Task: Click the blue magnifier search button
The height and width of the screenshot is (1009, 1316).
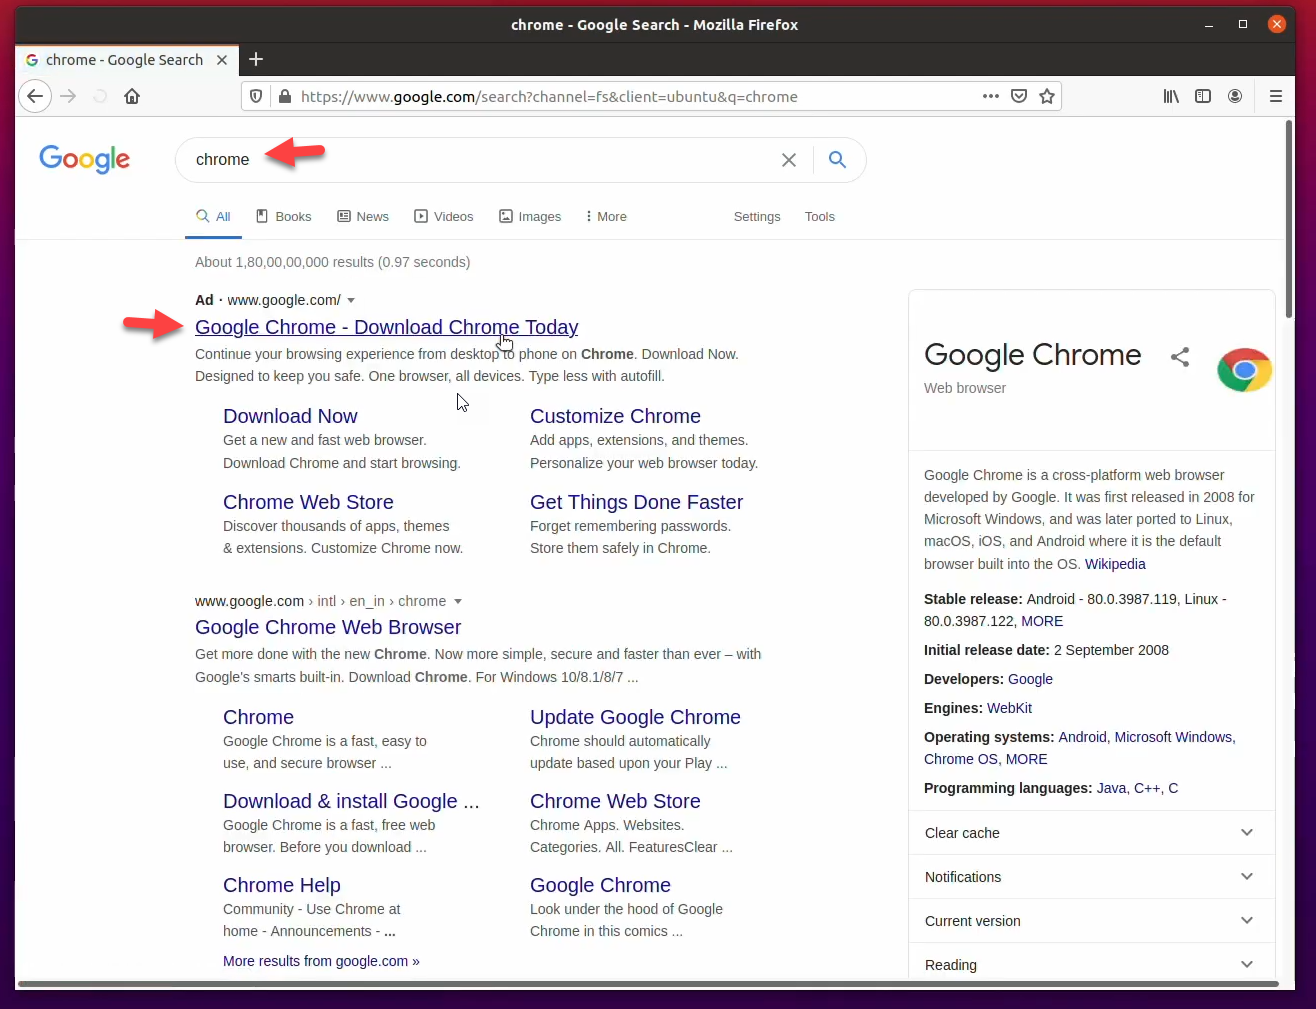Action: point(838,160)
